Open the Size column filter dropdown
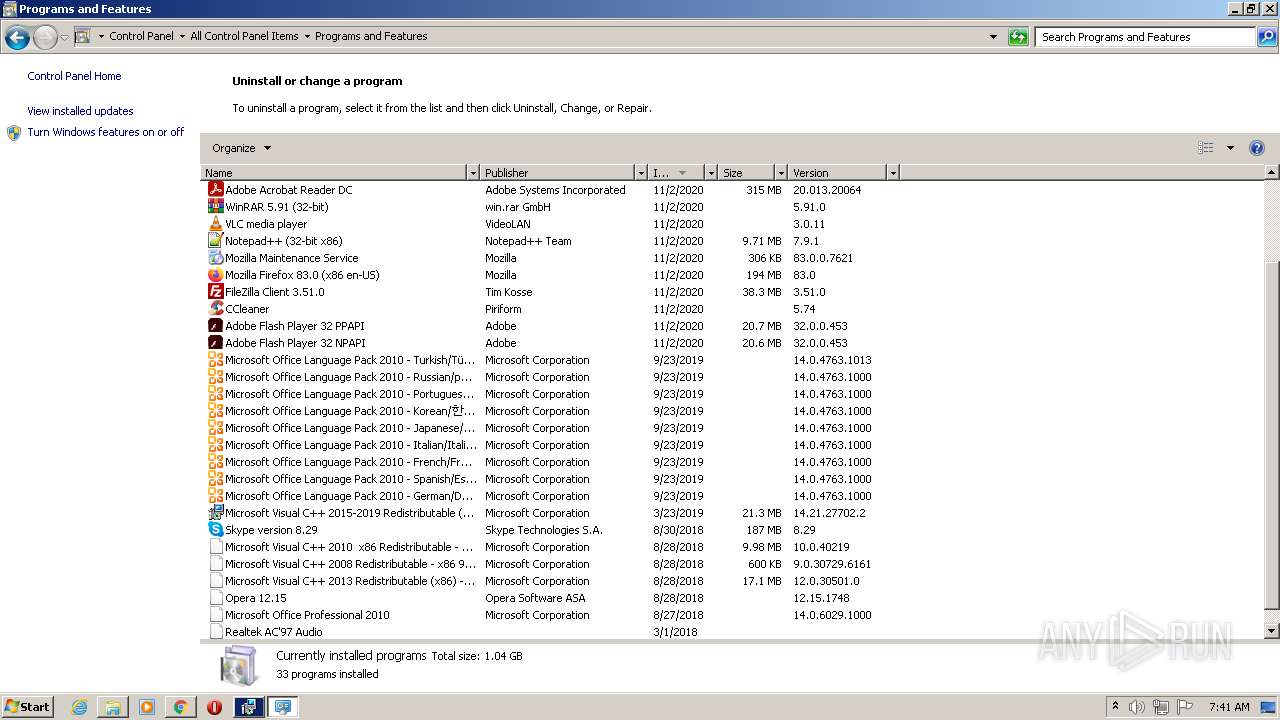Screen dimensions: 1280x720 780,173
